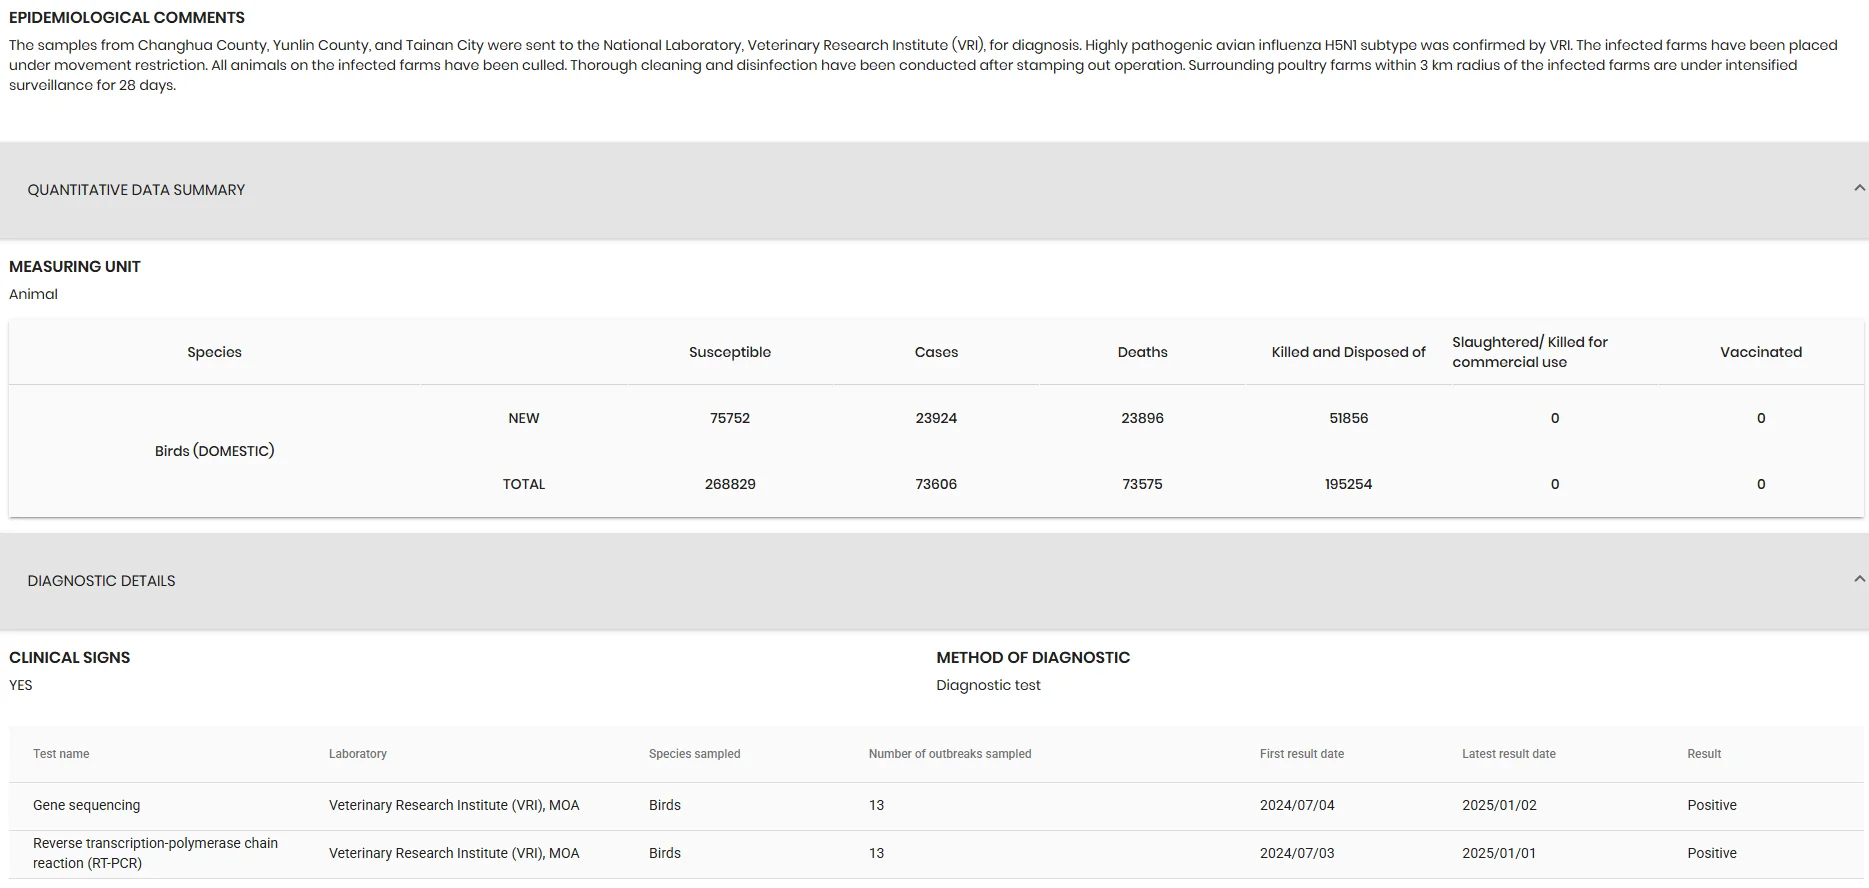
Task: Select the Species column header
Action: point(214,352)
